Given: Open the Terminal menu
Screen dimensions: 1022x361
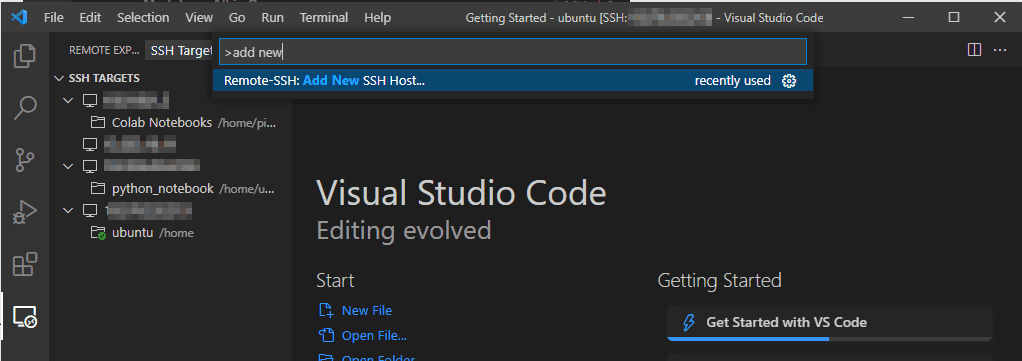Looking at the screenshot, I should point(324,18).
